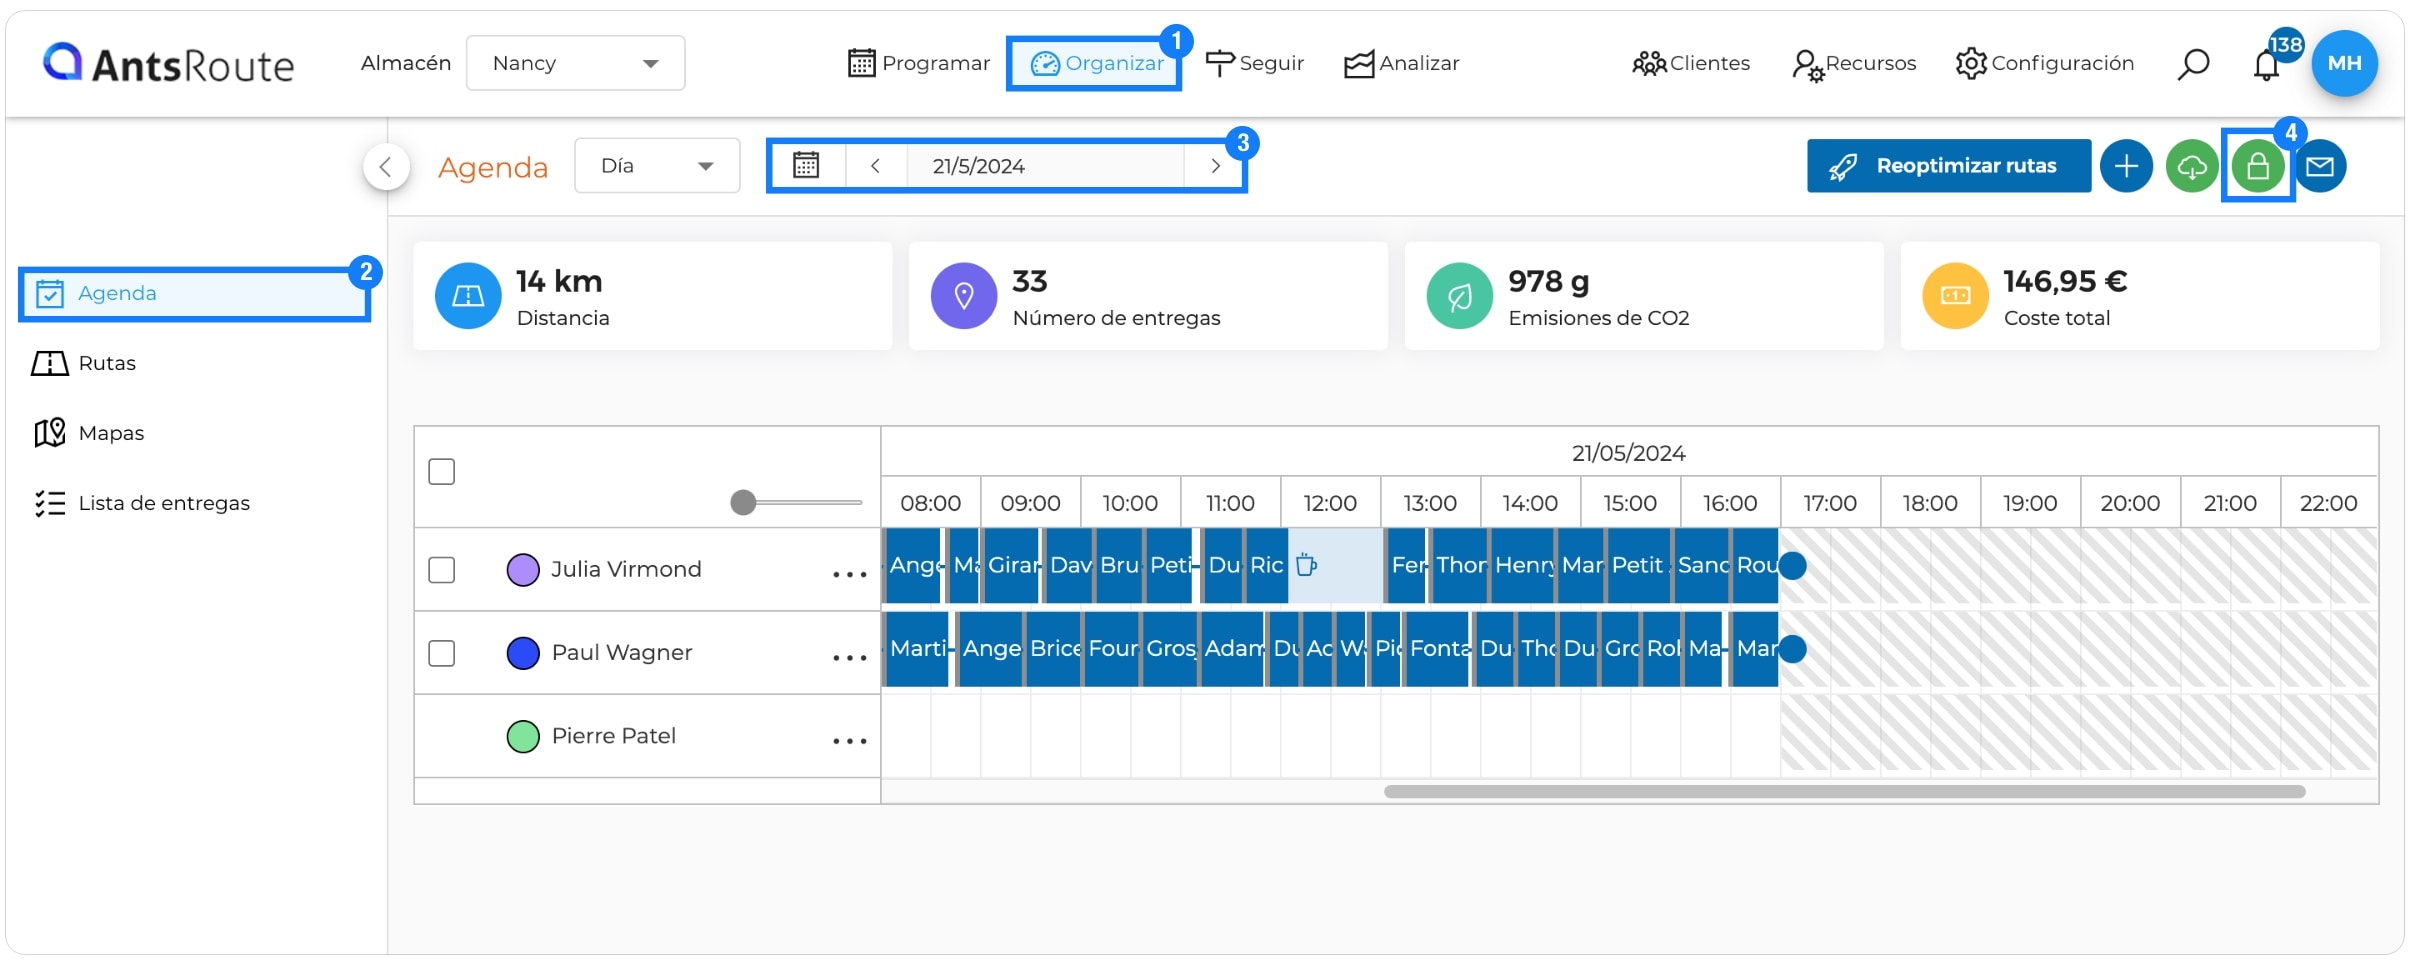The height and width of the screenshot is (967, 2410).
Task: Click the Fonta delivery block in Paul's row
Action: 1438,649
